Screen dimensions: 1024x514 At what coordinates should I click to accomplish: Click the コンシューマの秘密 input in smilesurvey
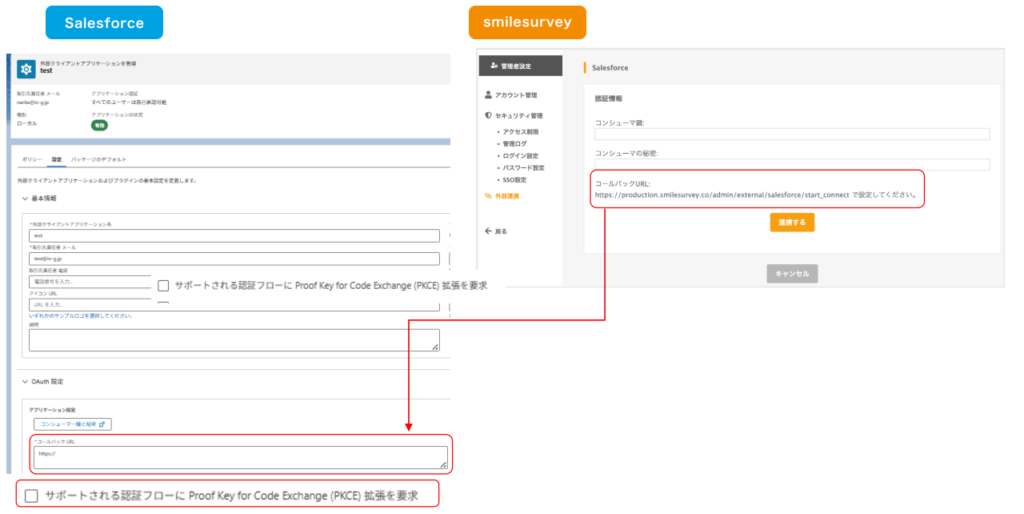click(792, 165)
